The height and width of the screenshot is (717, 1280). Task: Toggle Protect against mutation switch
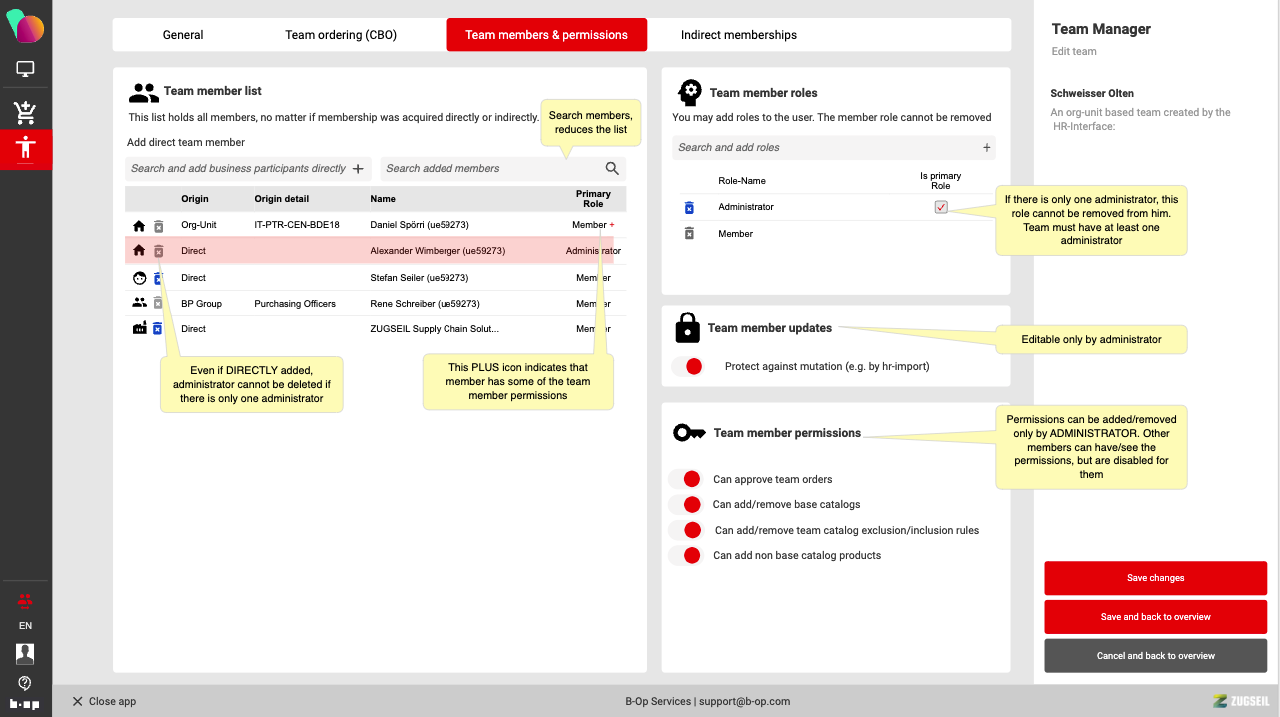coord(688,367)
